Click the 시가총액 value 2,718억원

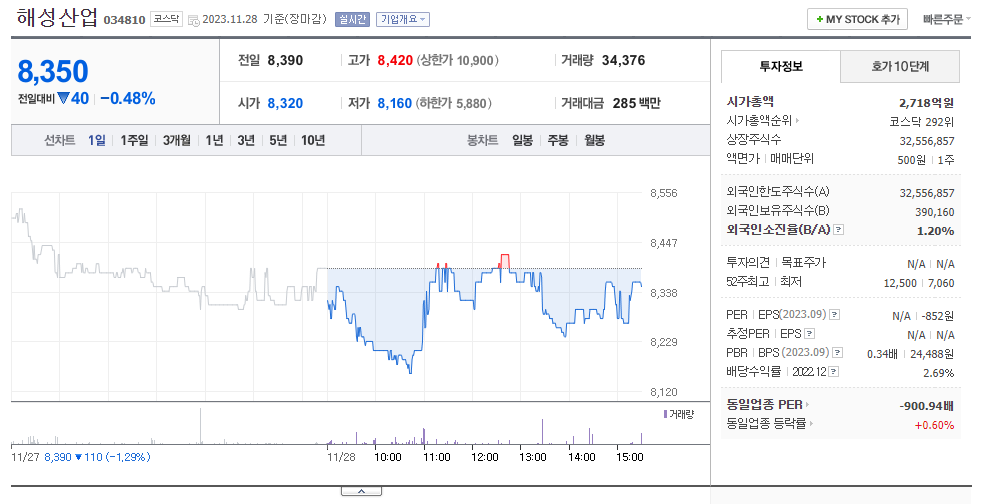coord(926,103)
